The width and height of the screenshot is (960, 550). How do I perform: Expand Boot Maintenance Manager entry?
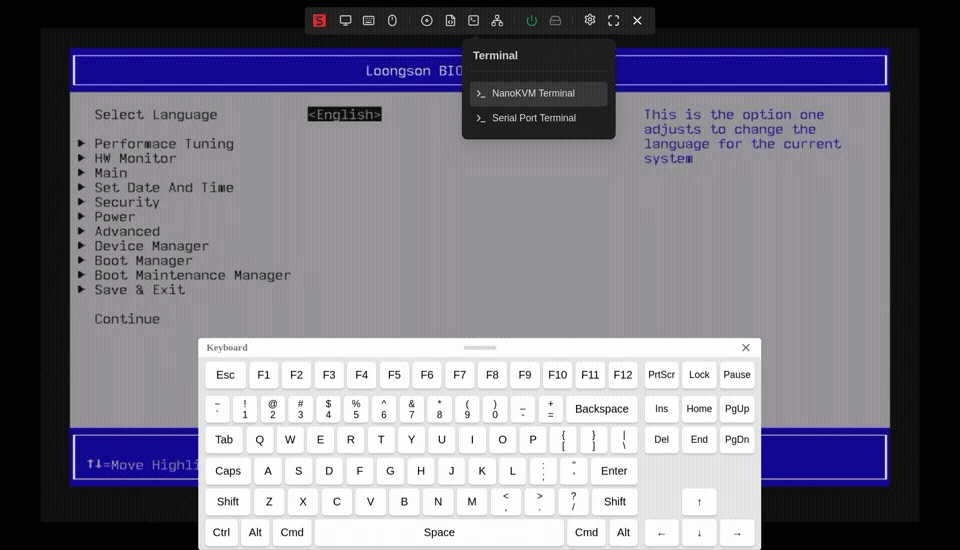coord(192,276)
